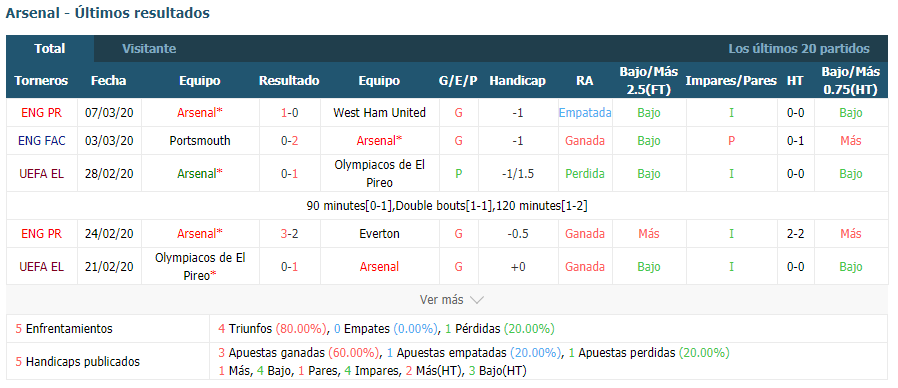This screenshot has height=388, width=898.
Task: Click the Impares/Pares column header
Action: [731, 81]
